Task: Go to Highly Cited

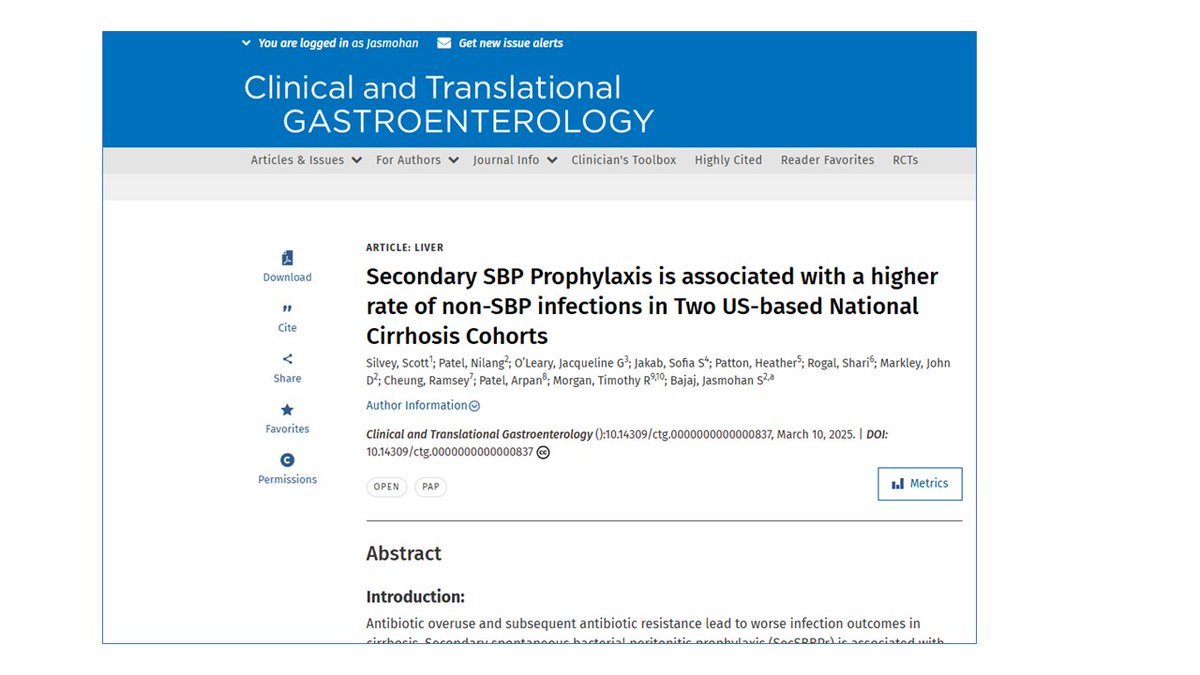Action: (728, 160)
